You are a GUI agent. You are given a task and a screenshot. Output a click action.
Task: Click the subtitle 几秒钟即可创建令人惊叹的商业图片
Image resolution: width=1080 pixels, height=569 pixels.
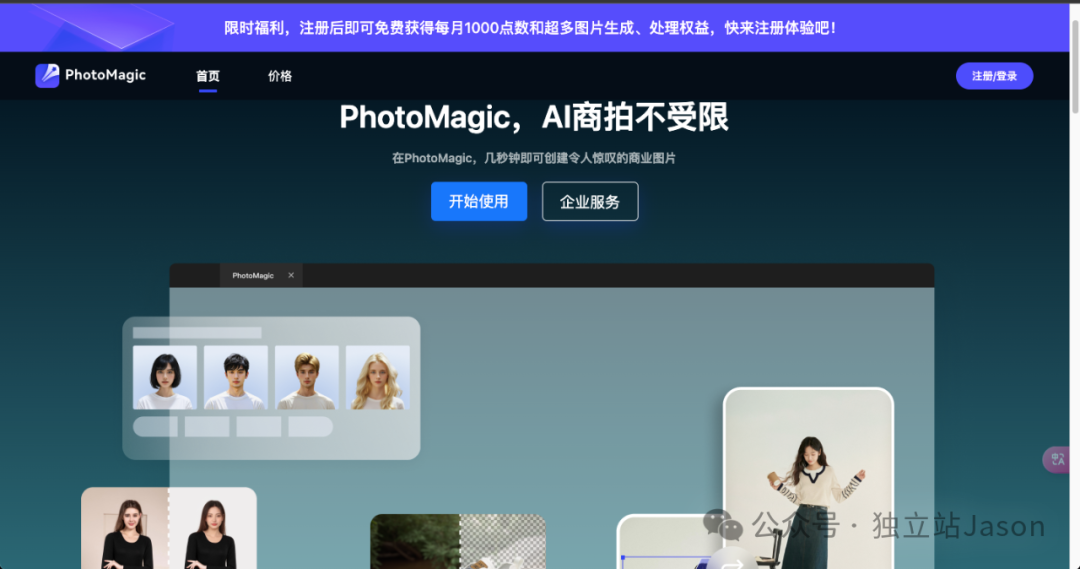click(534, 158)
